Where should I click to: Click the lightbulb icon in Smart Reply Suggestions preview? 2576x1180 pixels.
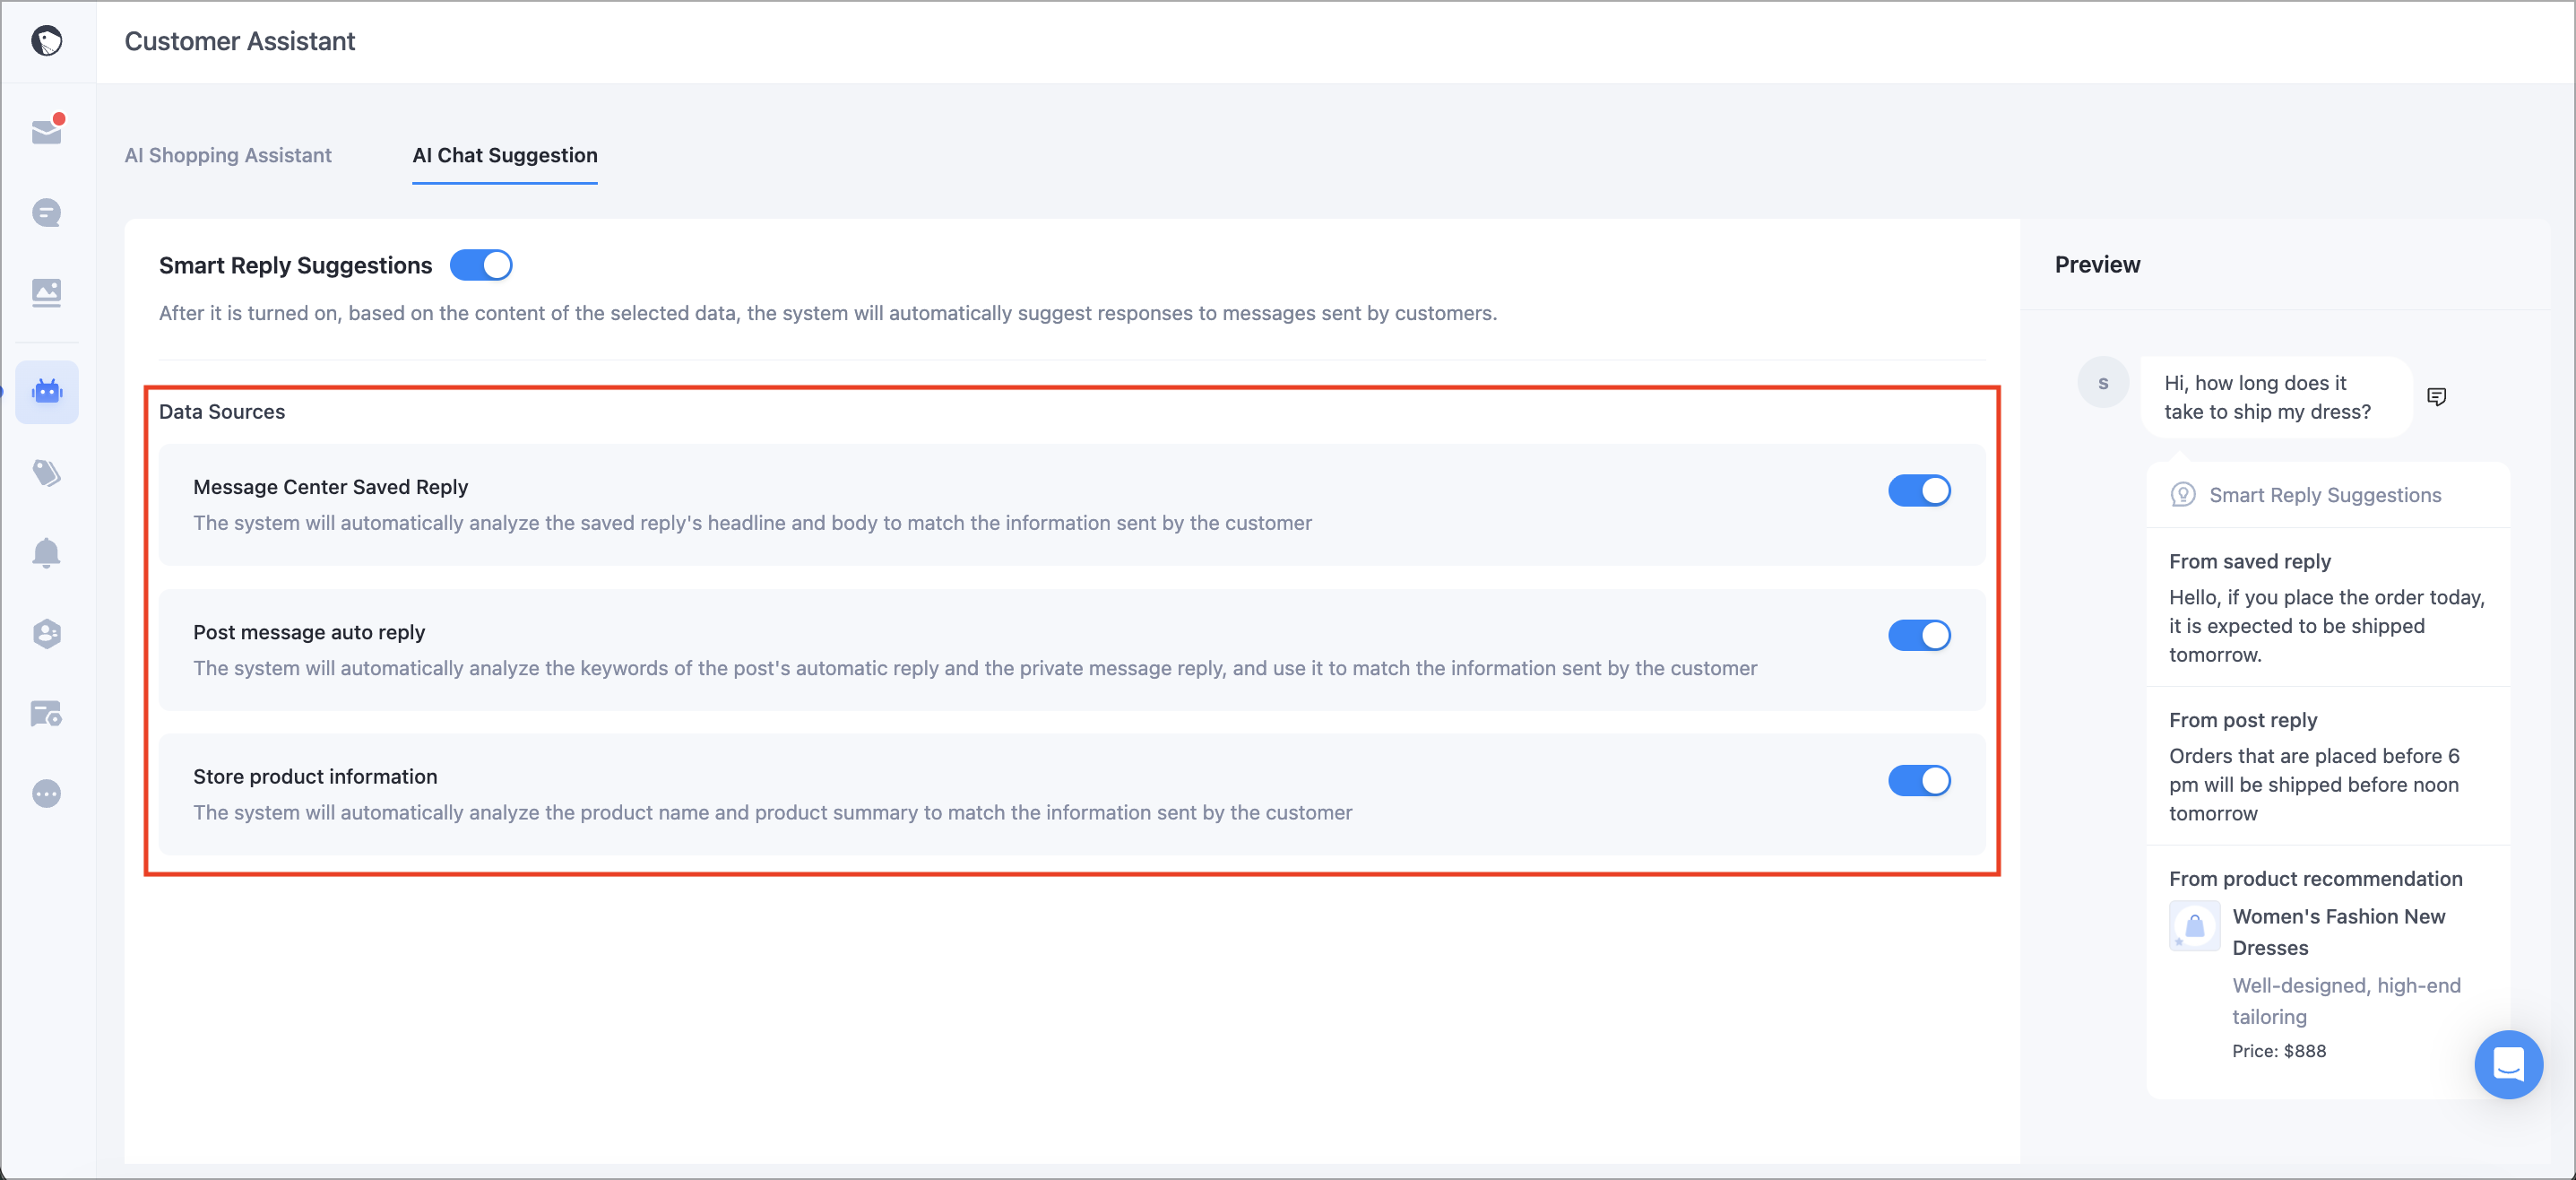[x=2183, y=495]
